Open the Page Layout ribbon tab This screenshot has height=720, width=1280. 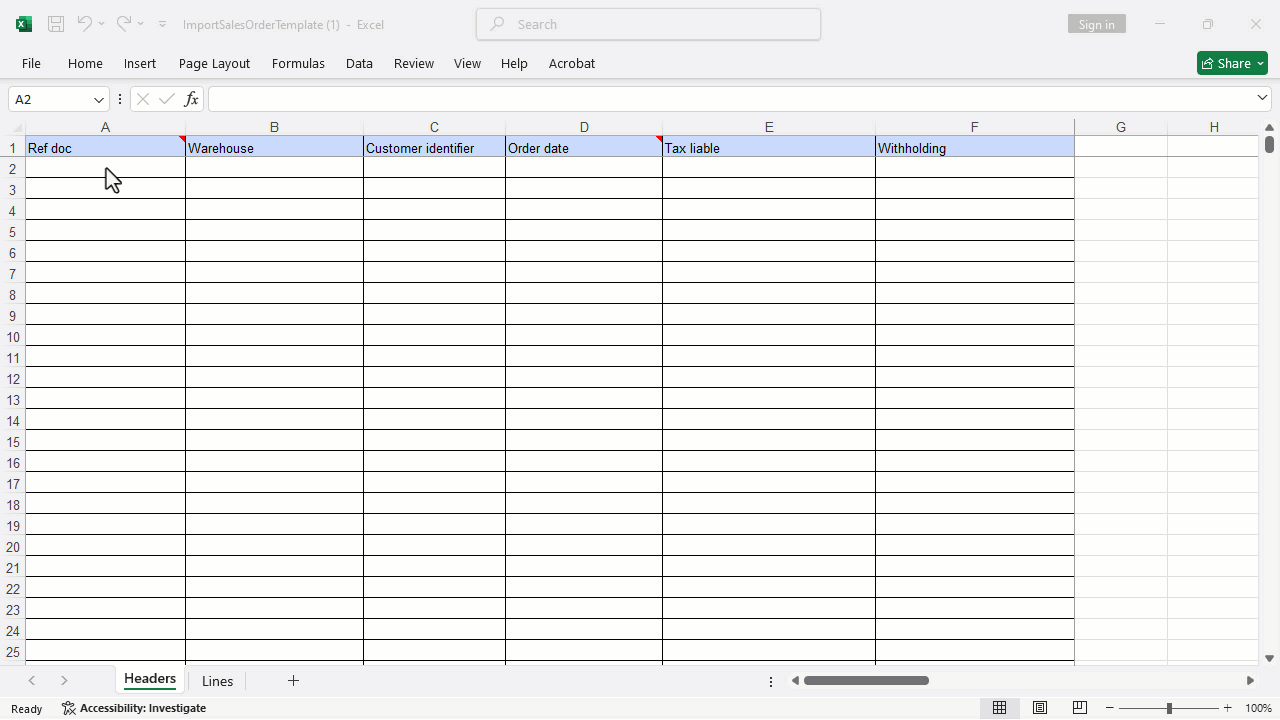[x=214, y=63]
